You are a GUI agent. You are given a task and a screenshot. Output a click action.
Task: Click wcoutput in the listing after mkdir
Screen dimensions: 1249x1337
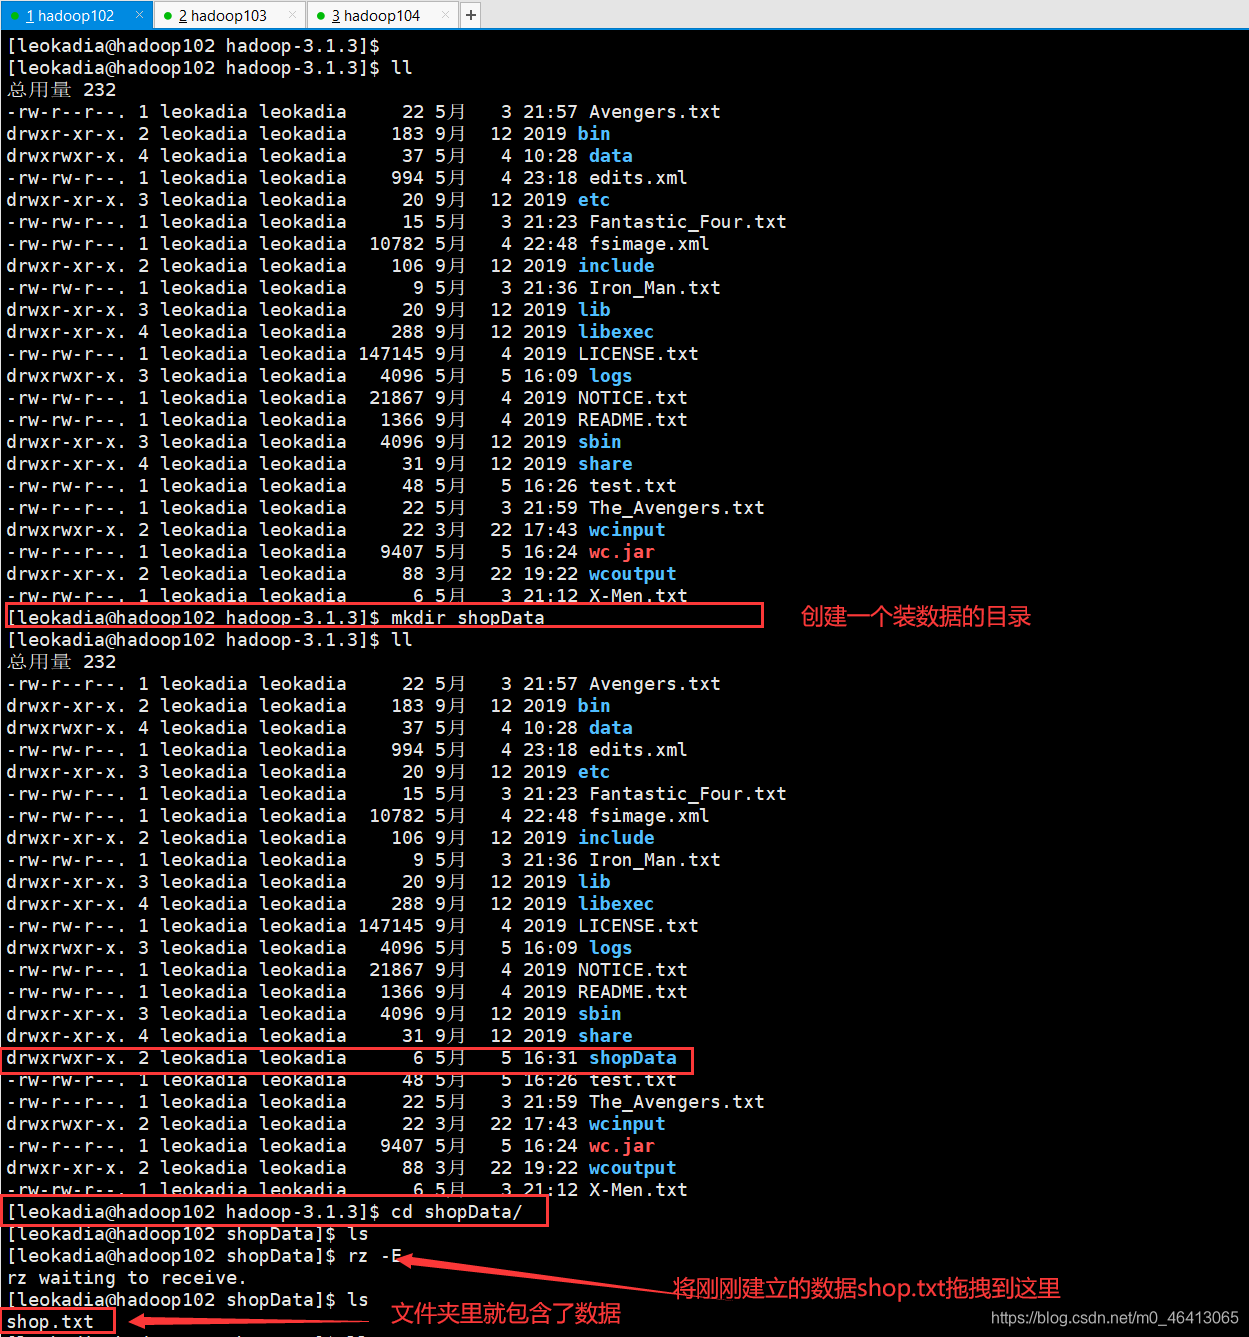tap(633, 1167)
